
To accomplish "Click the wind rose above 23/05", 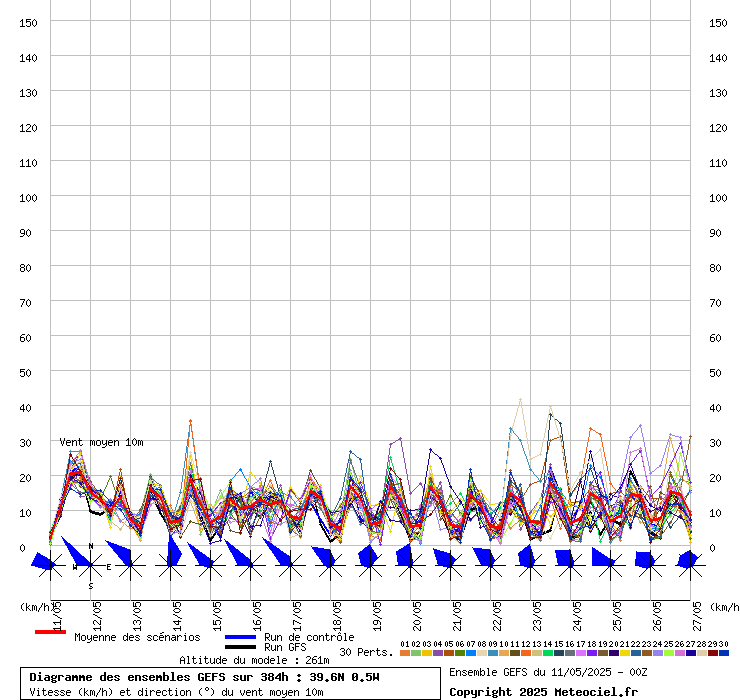I will (x=530, y=565).
